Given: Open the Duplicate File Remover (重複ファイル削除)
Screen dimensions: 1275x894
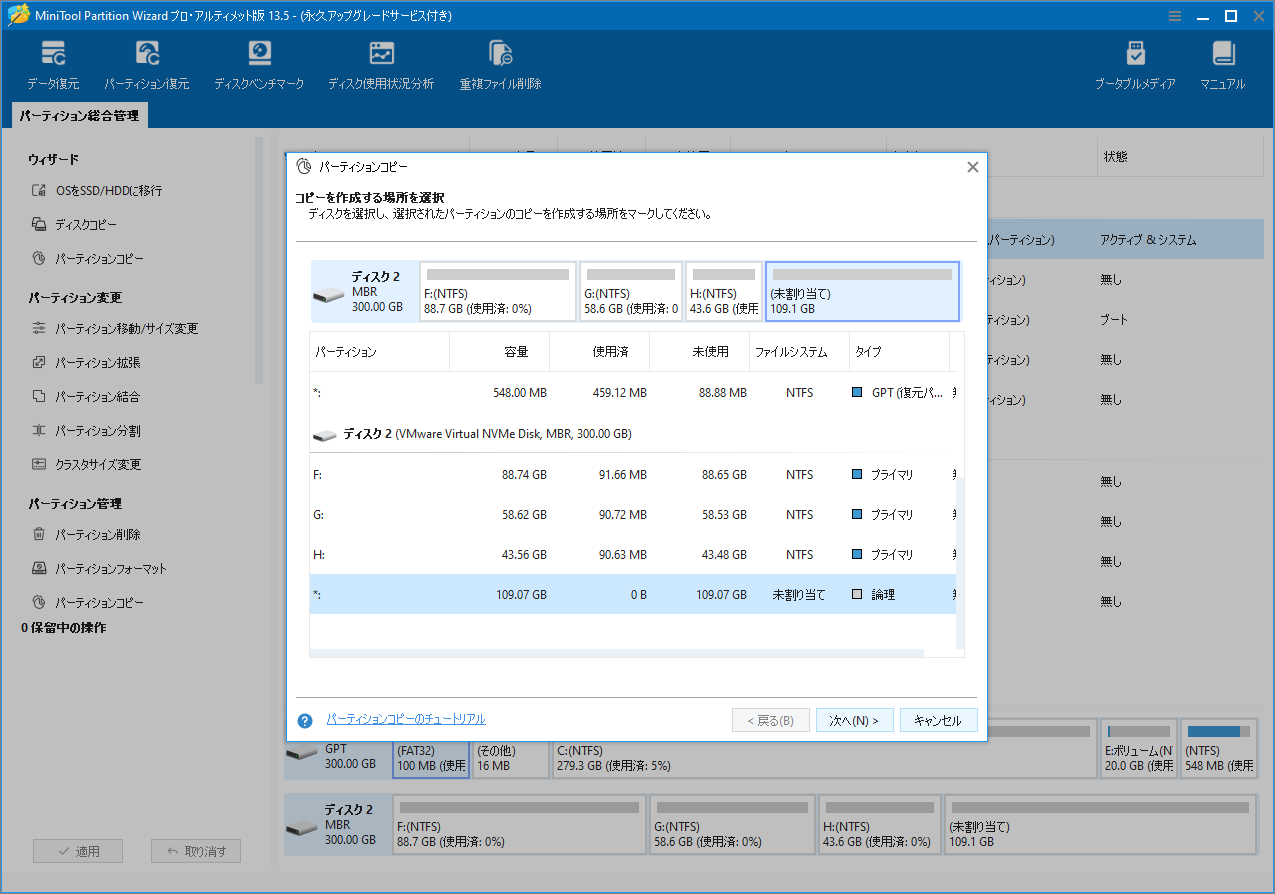Looking at the screenshot, I should coord(500,62).
